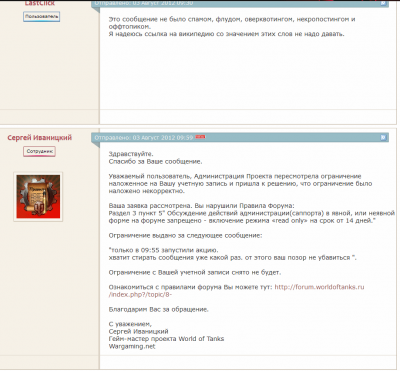Open the permalink icon on LastClick's post header
Viewport: 400px width, 371px height.
click(383, 3)
